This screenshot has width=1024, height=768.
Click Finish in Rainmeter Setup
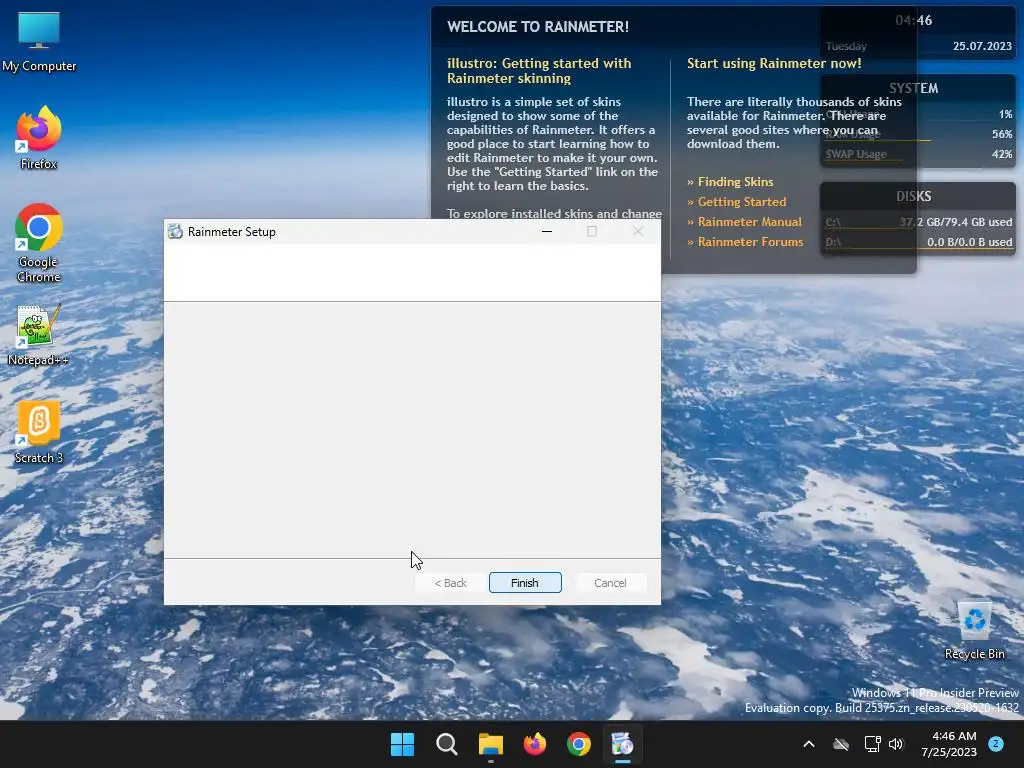pyautogui.click(x=525, y=583)
